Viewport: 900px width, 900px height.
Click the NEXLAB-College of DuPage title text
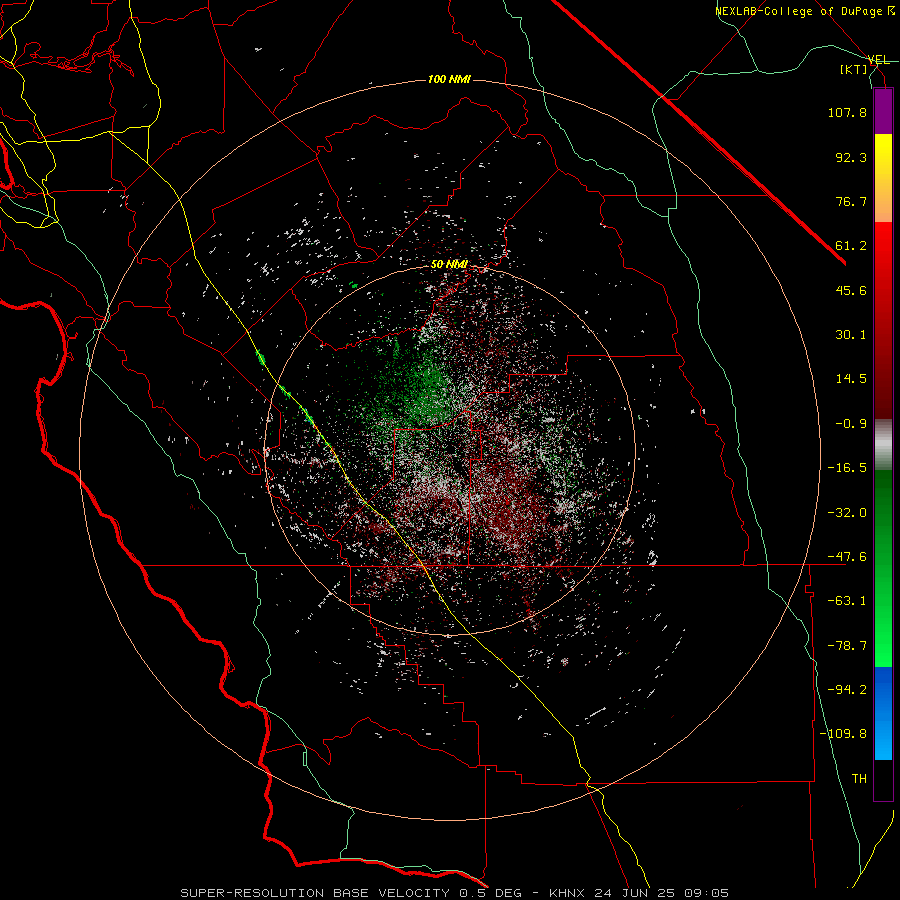(x=805, y=11)
